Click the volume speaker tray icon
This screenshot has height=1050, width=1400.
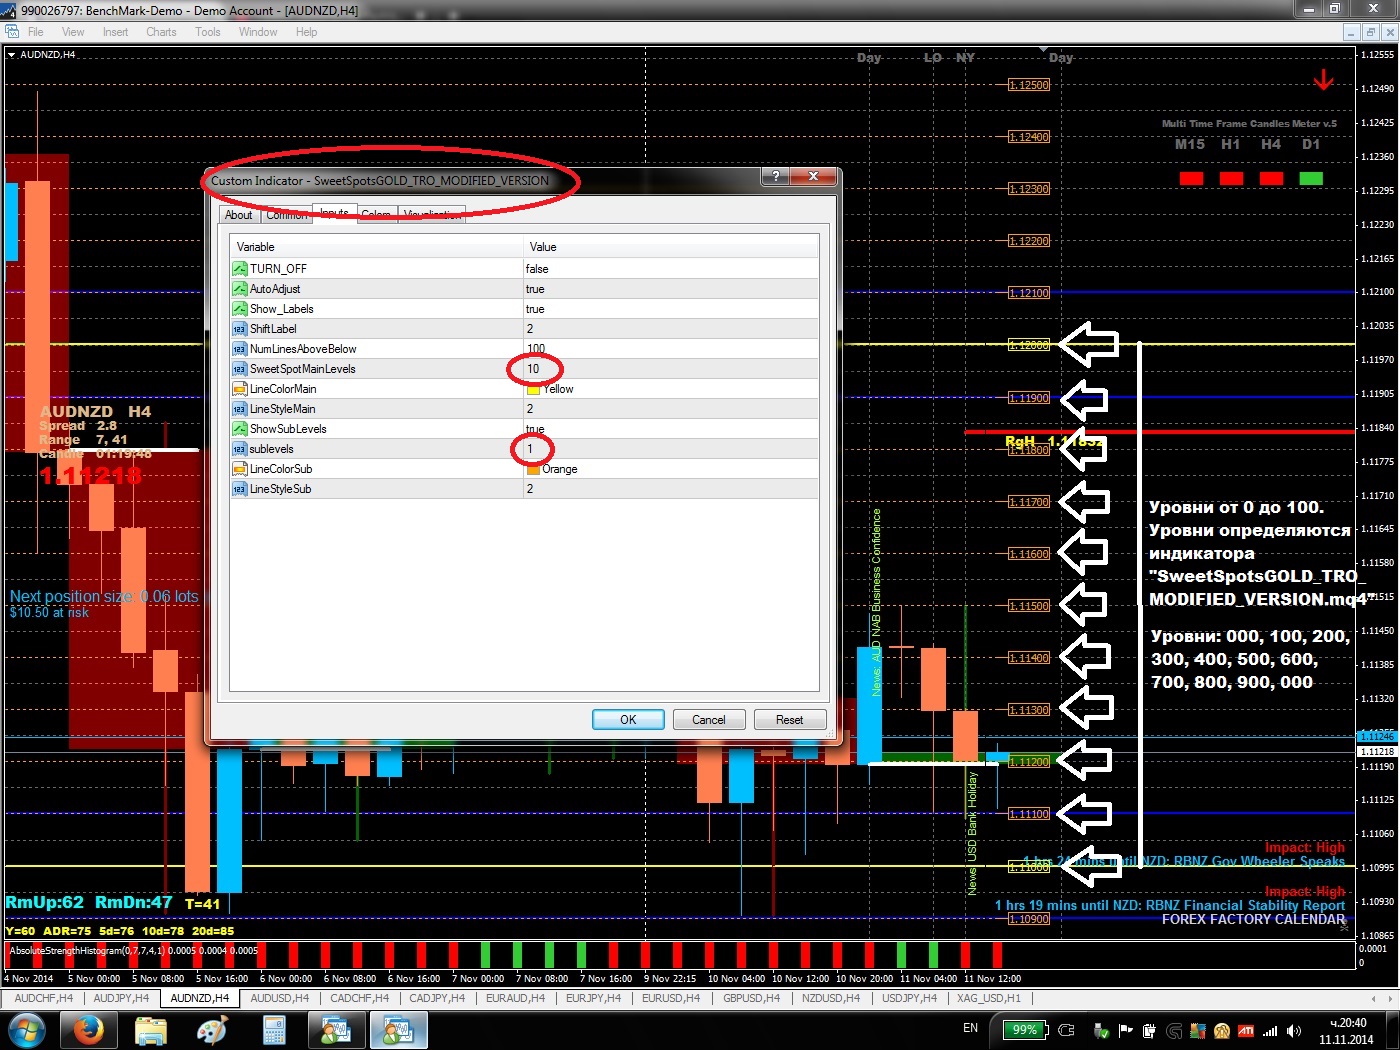tap(1294, 1030)
